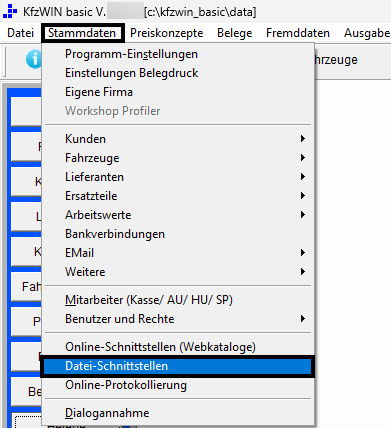Choose Einstellungen Belegdruck
The height and width of the screenshot is (428, 391).
coord(178,73)
